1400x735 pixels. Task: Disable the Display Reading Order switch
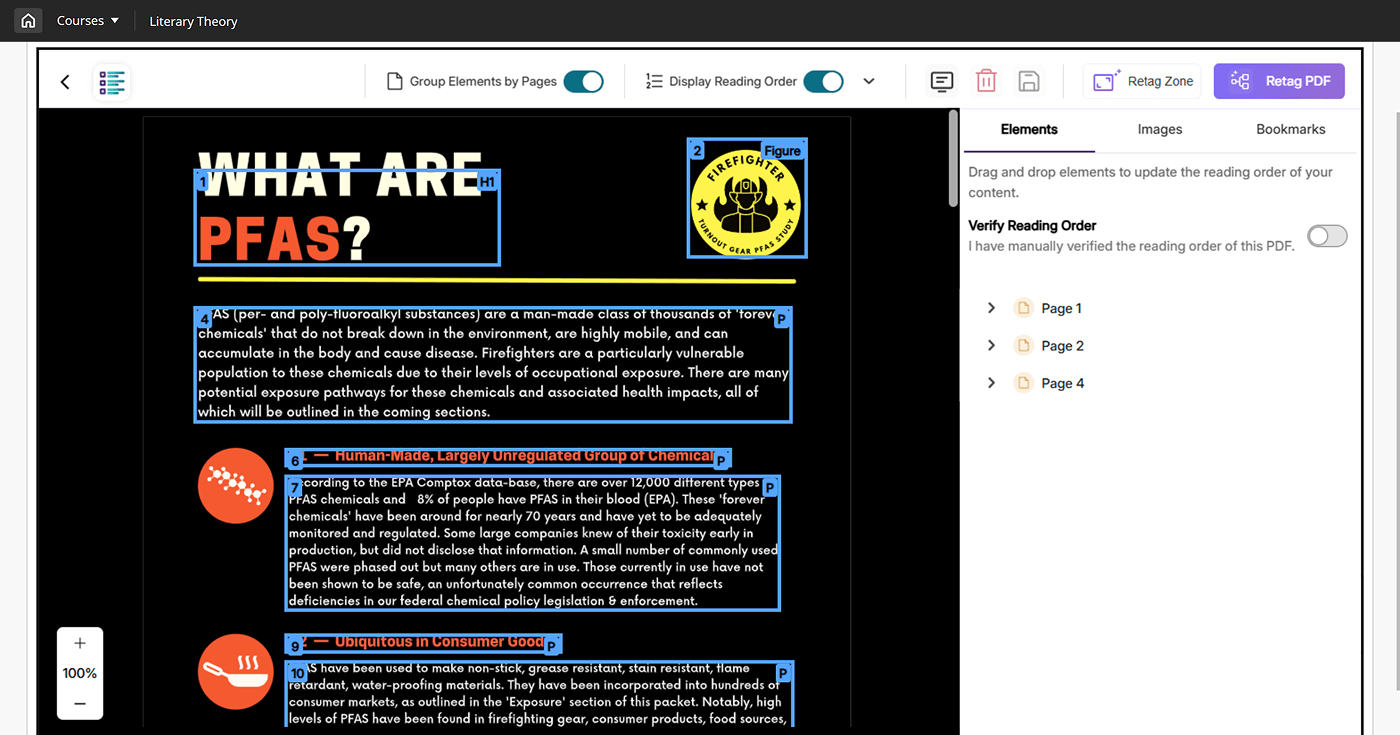coord(823,82)
